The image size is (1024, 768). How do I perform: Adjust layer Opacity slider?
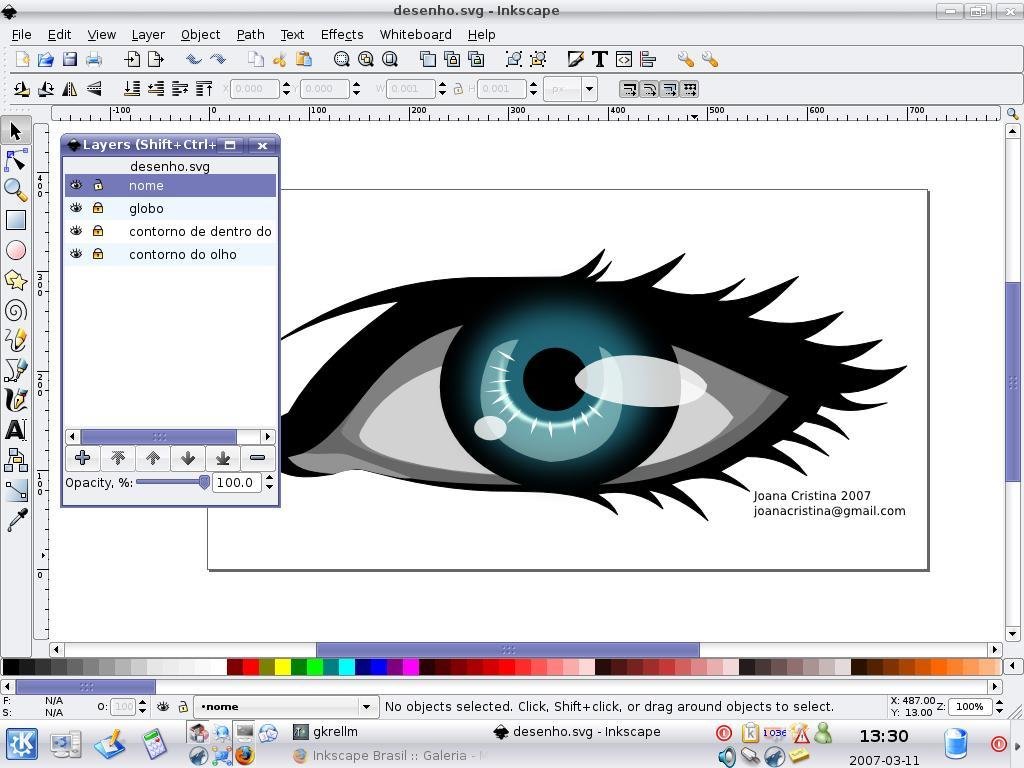click(x=173, y=483)
